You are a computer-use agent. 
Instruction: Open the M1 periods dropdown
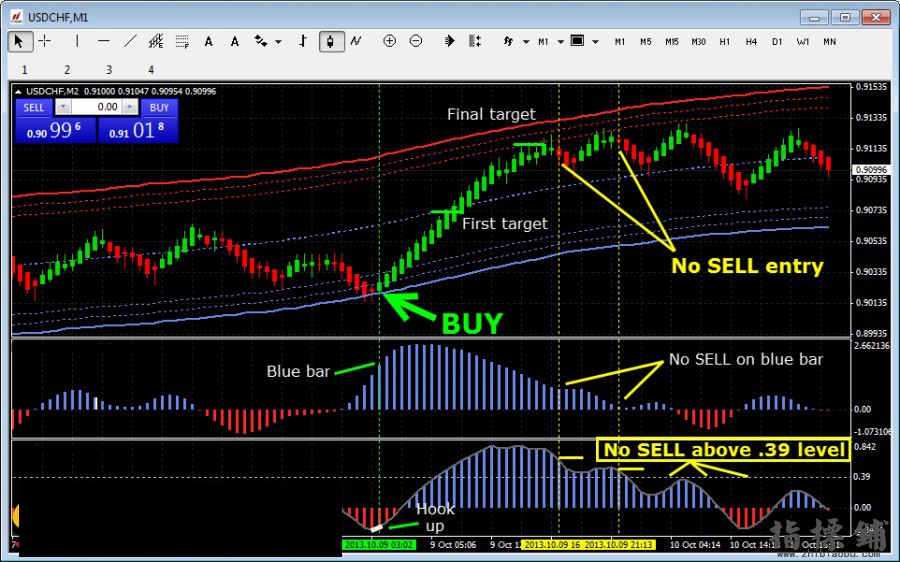[560, 42]
